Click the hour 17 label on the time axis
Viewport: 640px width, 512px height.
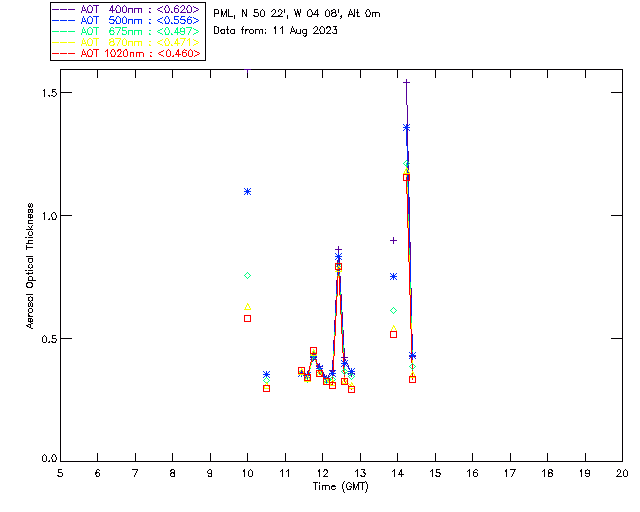[510, 473]
